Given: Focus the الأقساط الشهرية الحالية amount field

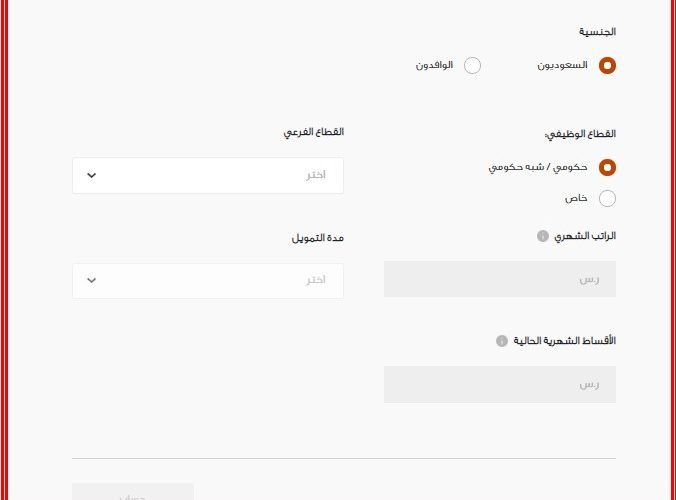Looking at the screenshot, I should pos(500,384).
